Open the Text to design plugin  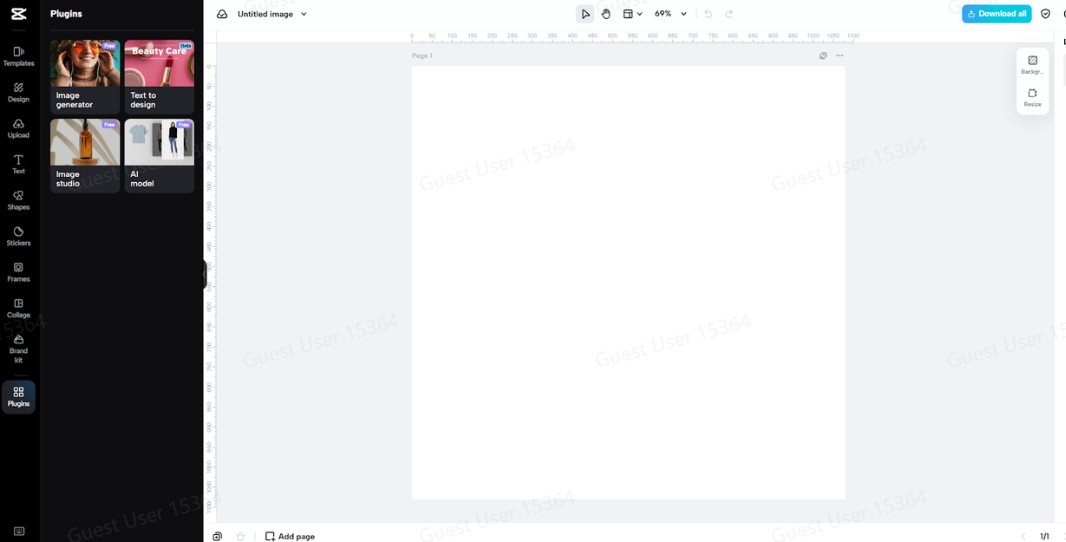159,77
